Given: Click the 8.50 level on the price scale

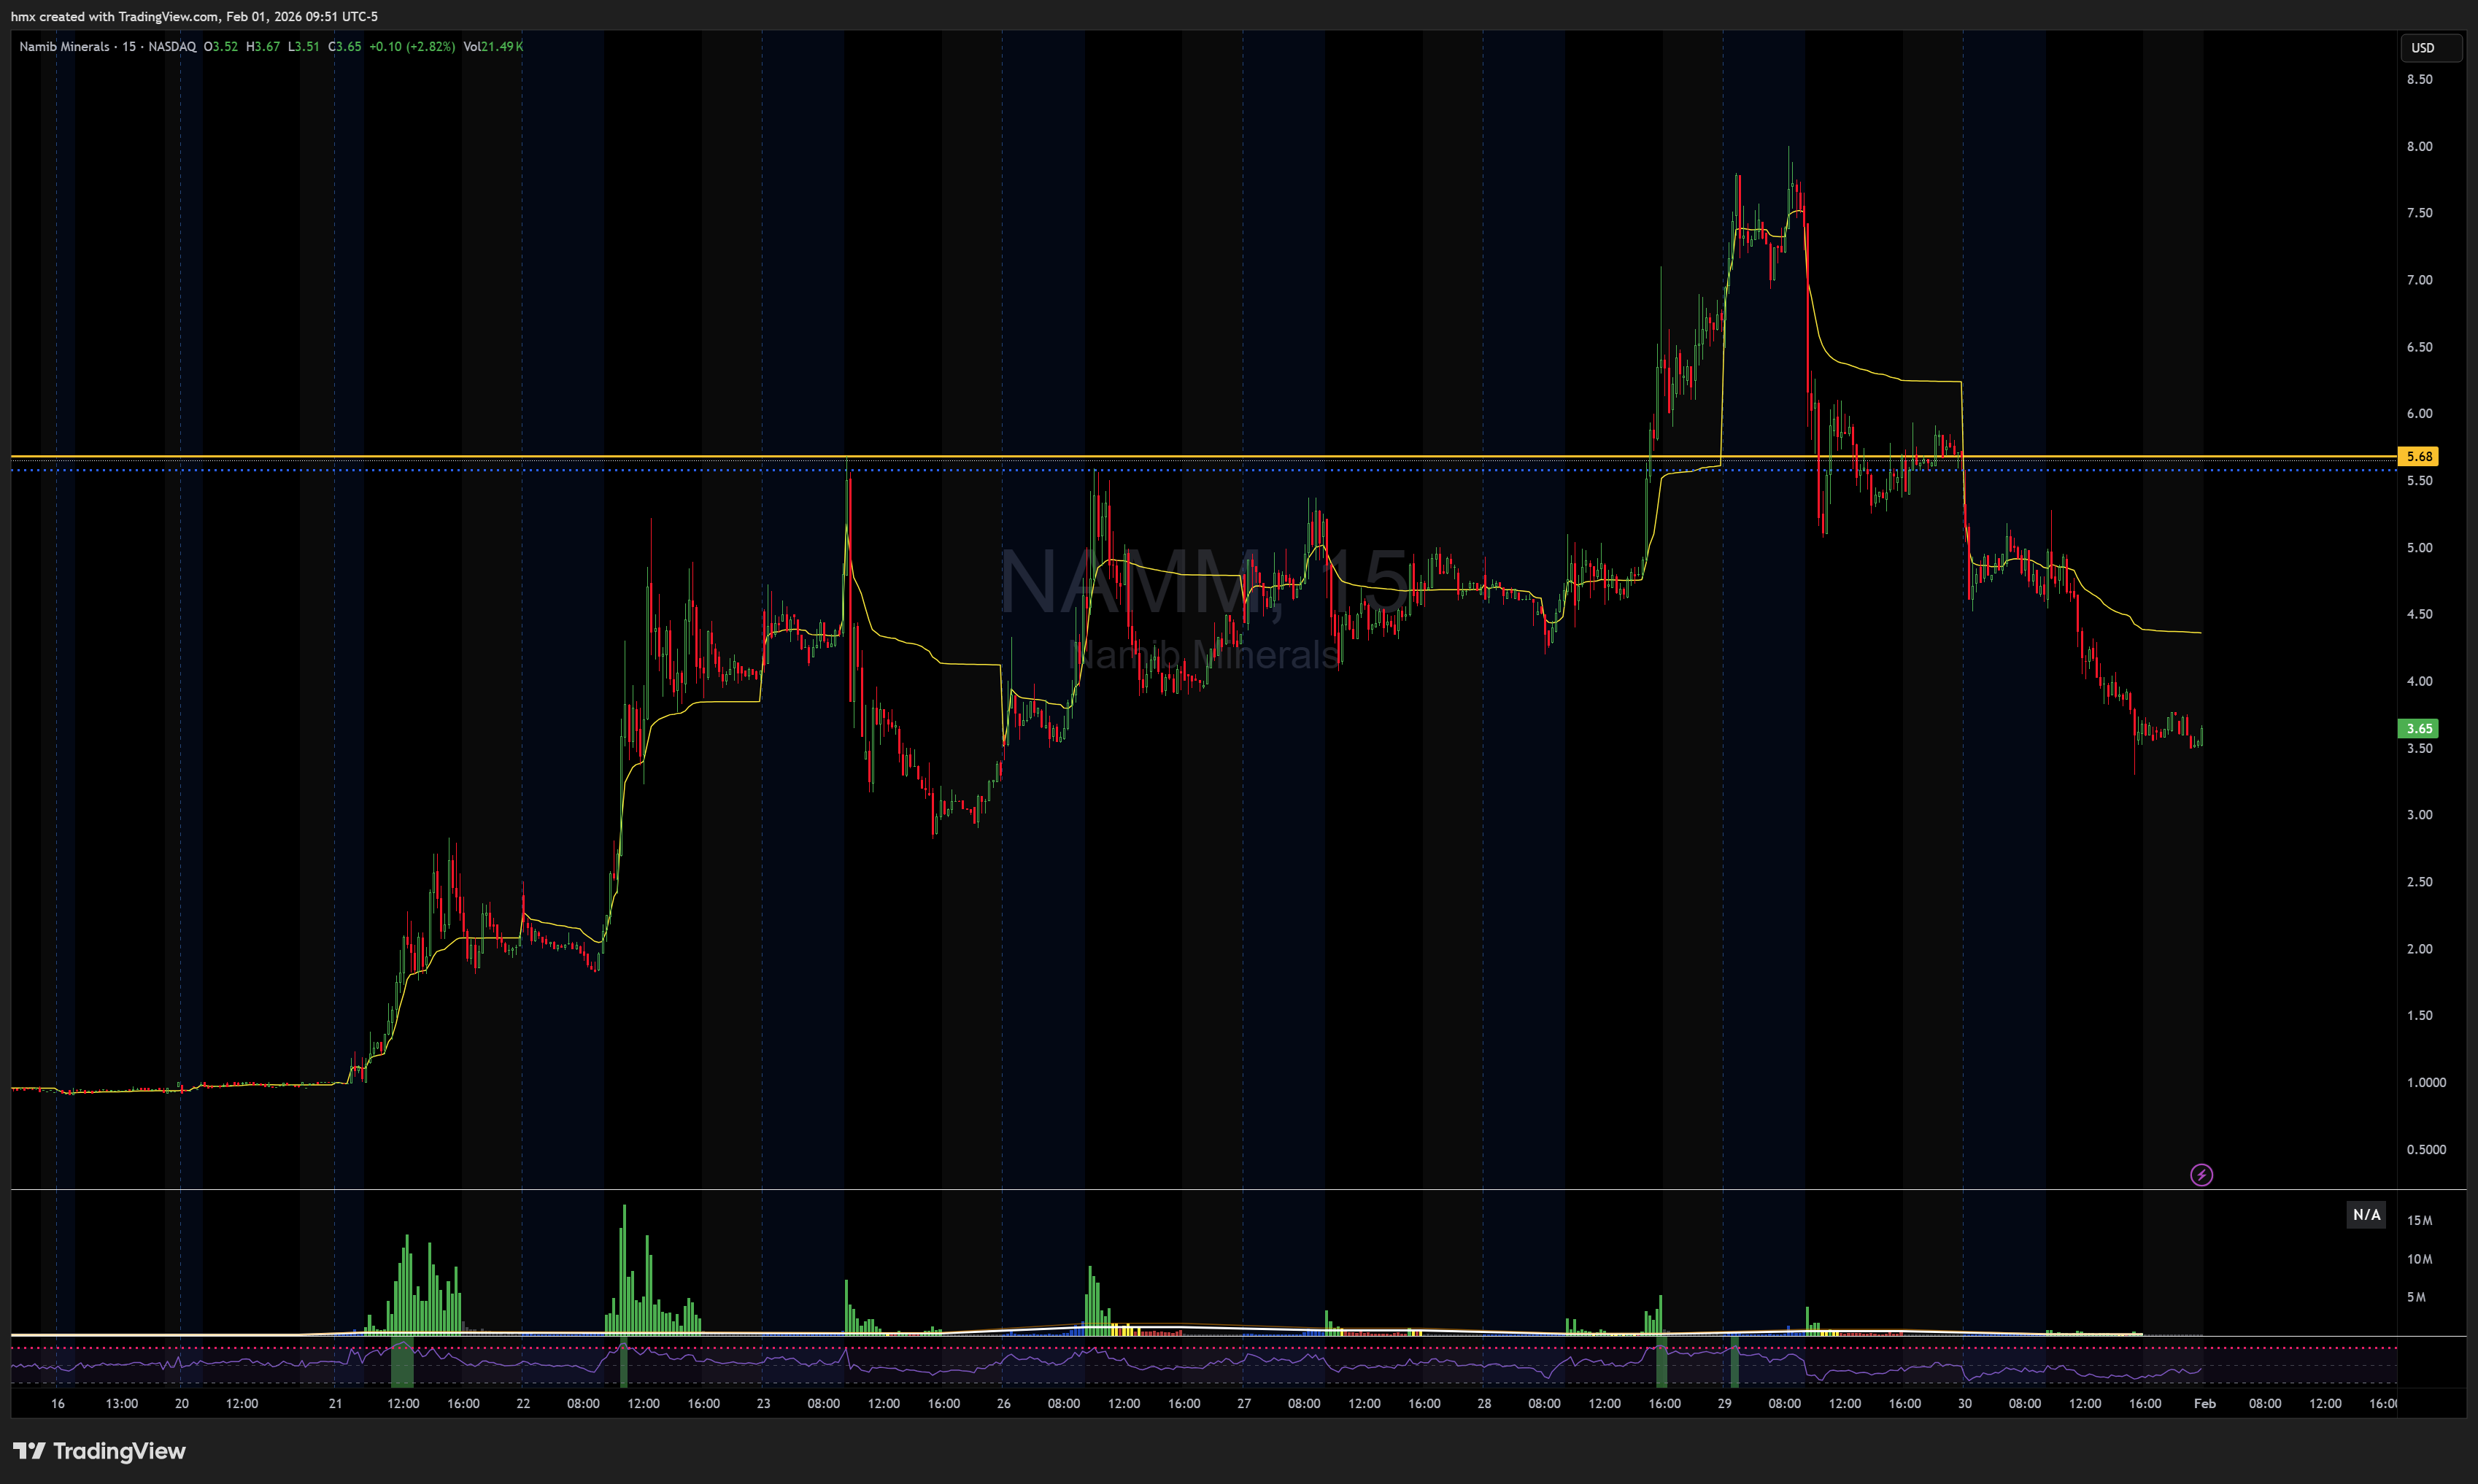Looking at the screenshot, I should point(2419,79).
